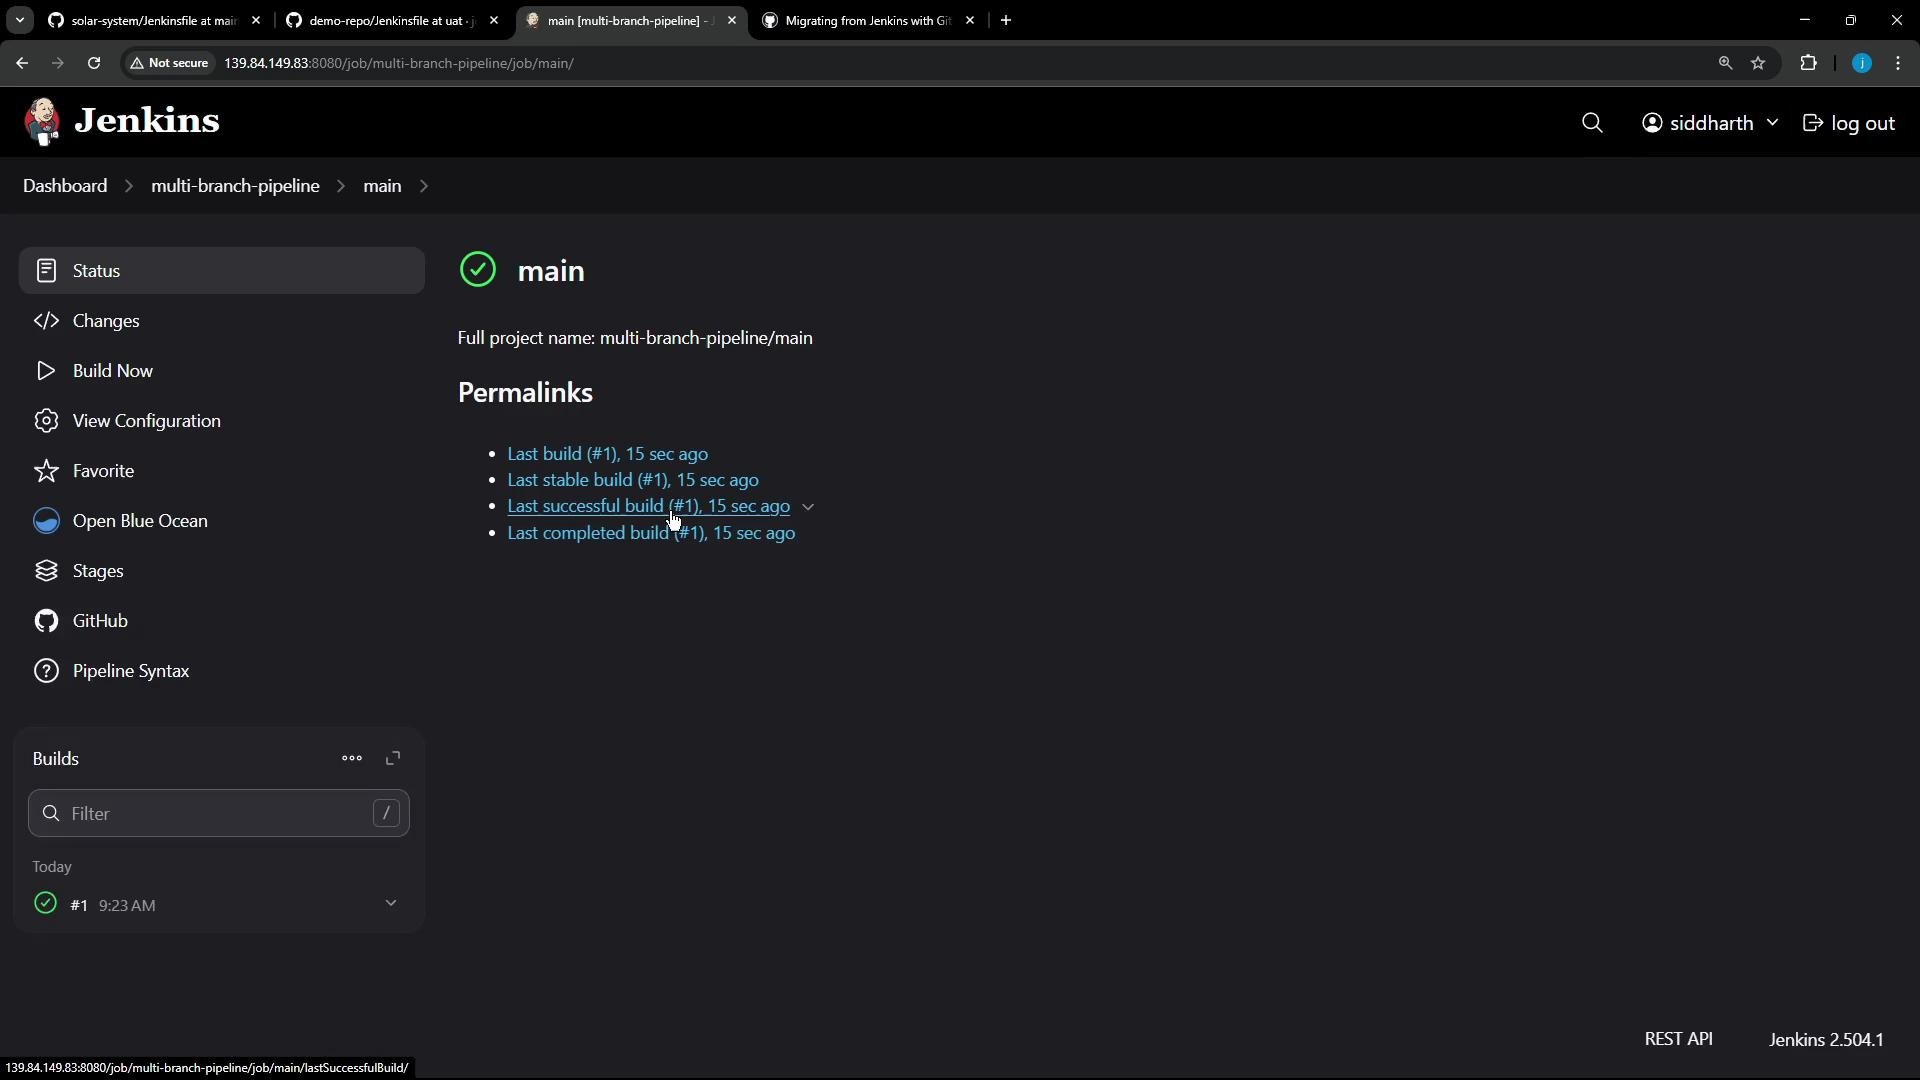Close the Migrating from Jenkins tab
The width and height of the screenshot is (1920, 1080).
[970, 20]
